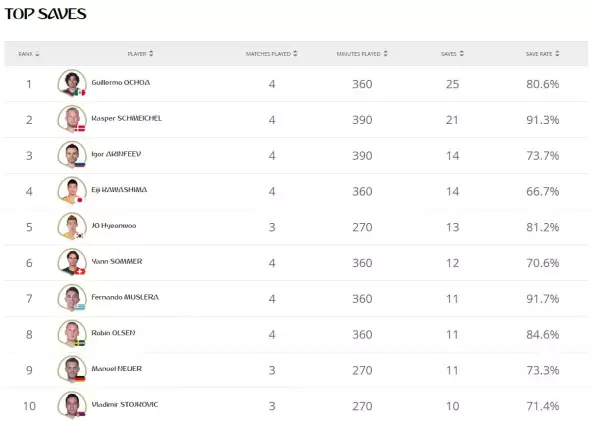Click Kasper Schmeichel's player photo
Screen dimensions: 600x421
point(70,119)
